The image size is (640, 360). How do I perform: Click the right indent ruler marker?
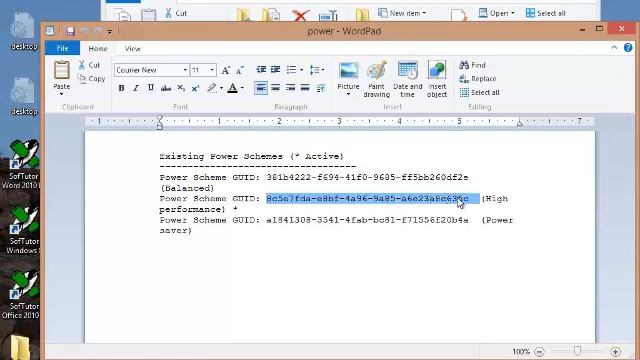click(x=520, y=122)
